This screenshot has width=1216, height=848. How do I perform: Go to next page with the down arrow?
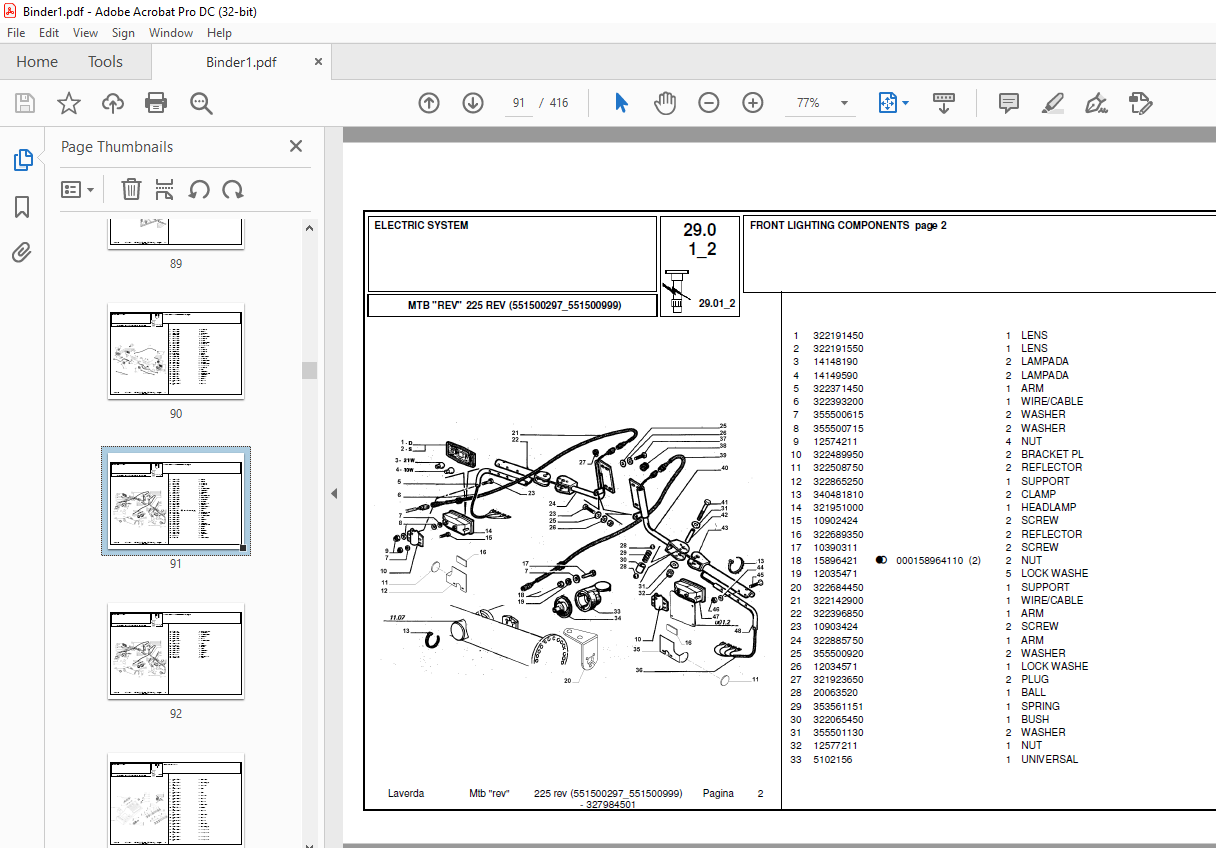(473, 103)
